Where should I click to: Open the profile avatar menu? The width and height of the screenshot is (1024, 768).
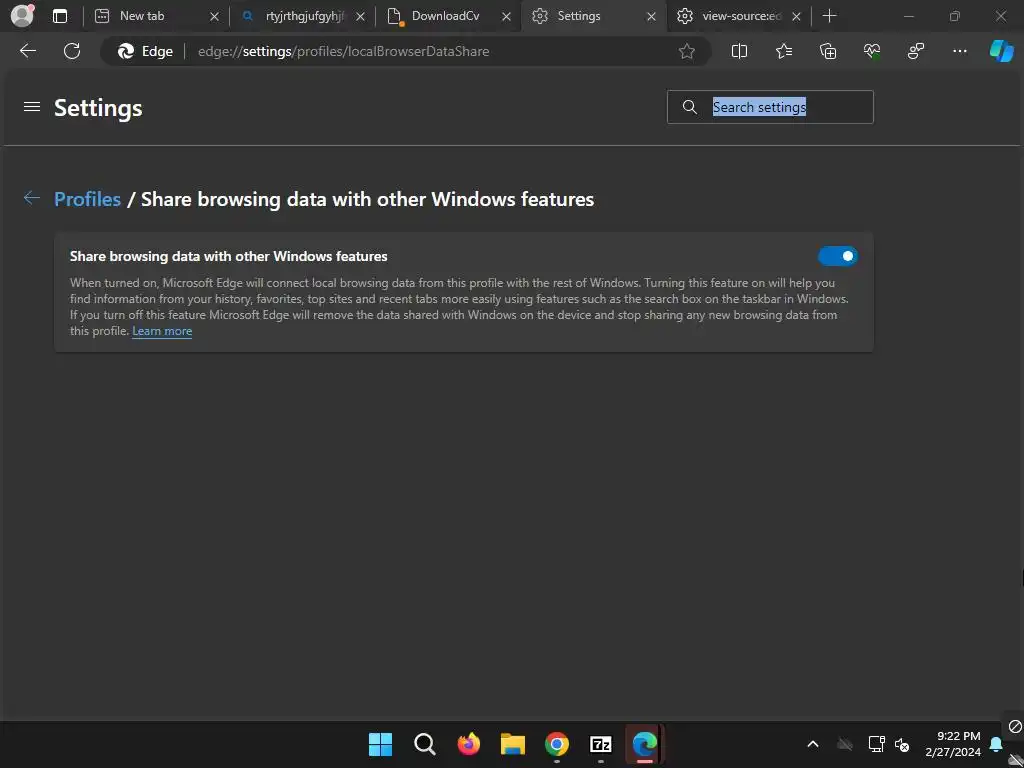[22, 15]
